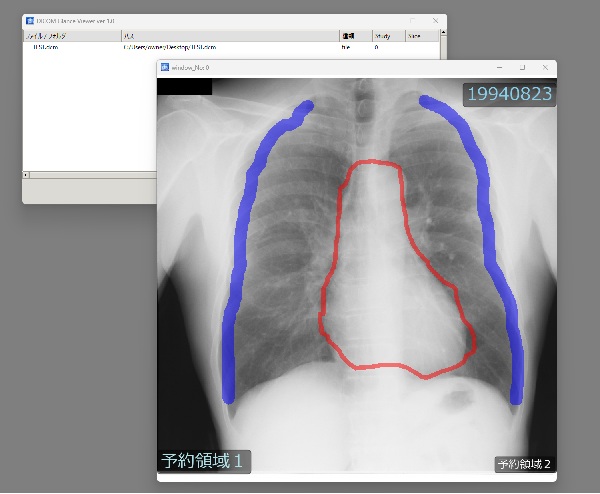Minimize the image viewer window
The image size is (600, 494).
tap(497, 67)
